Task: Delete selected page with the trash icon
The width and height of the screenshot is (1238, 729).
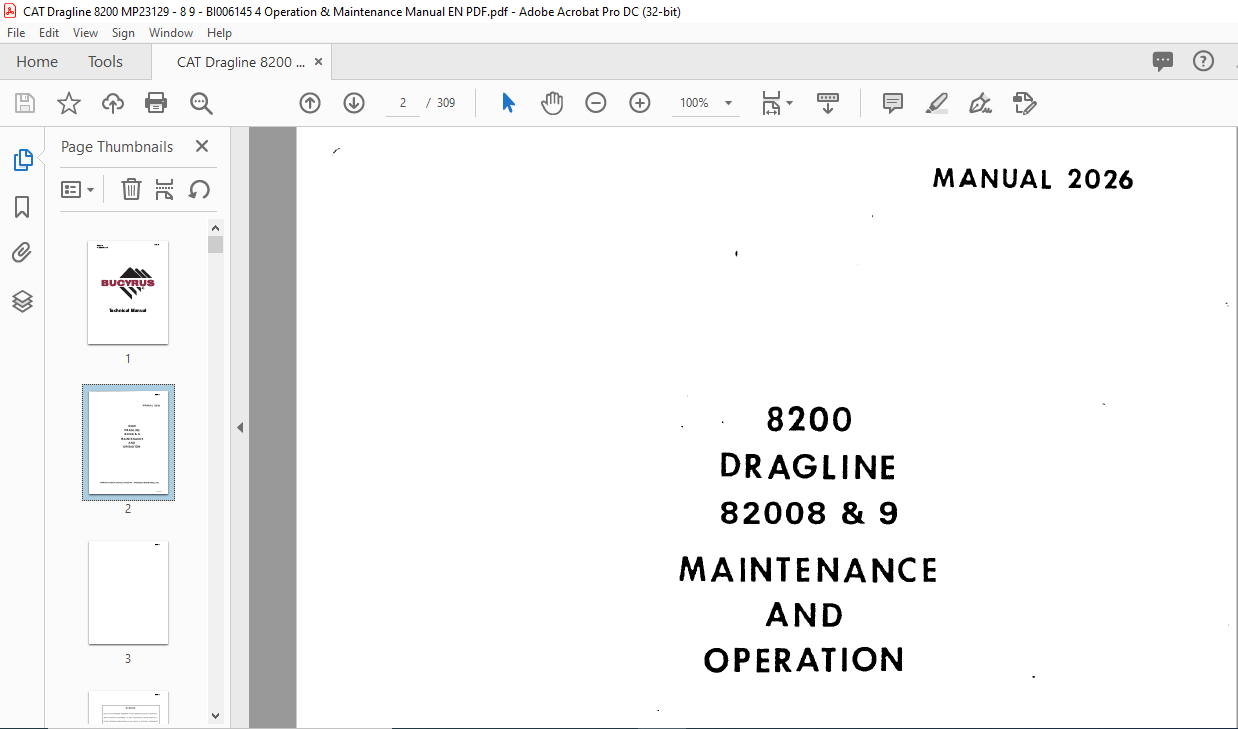Action: (x=131, y=189)
